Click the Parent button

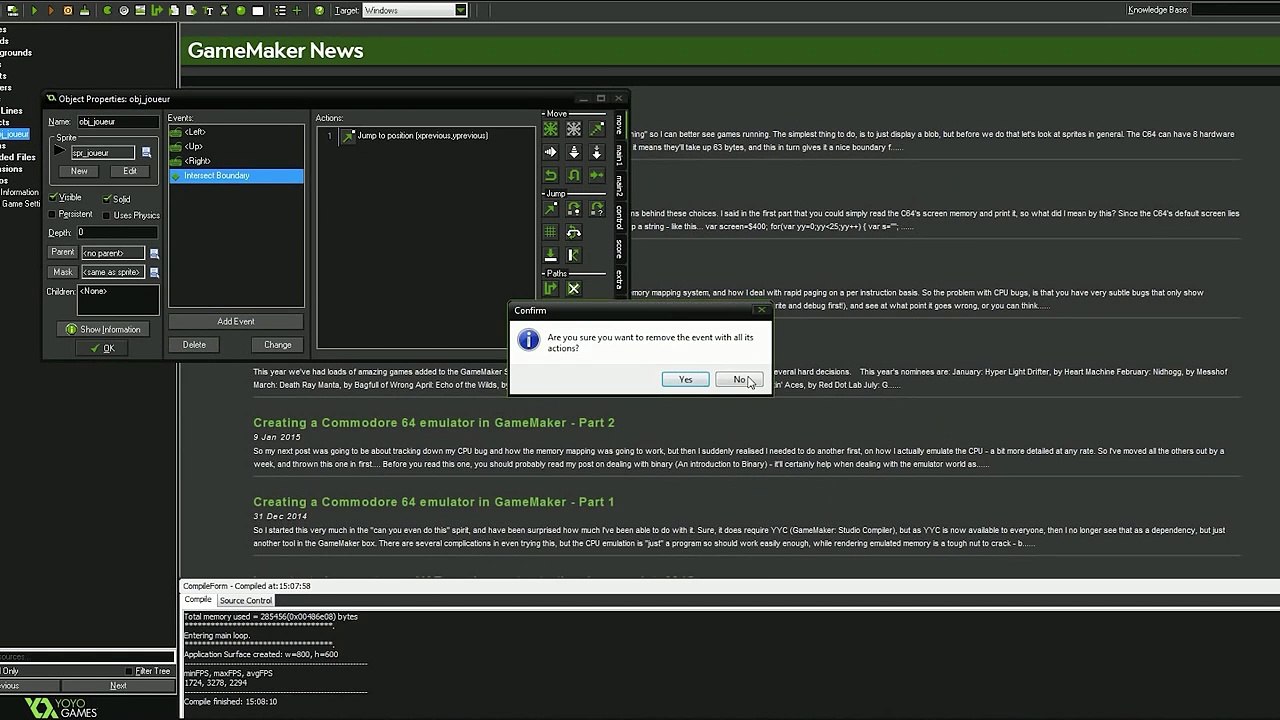(x=63, y=253)
